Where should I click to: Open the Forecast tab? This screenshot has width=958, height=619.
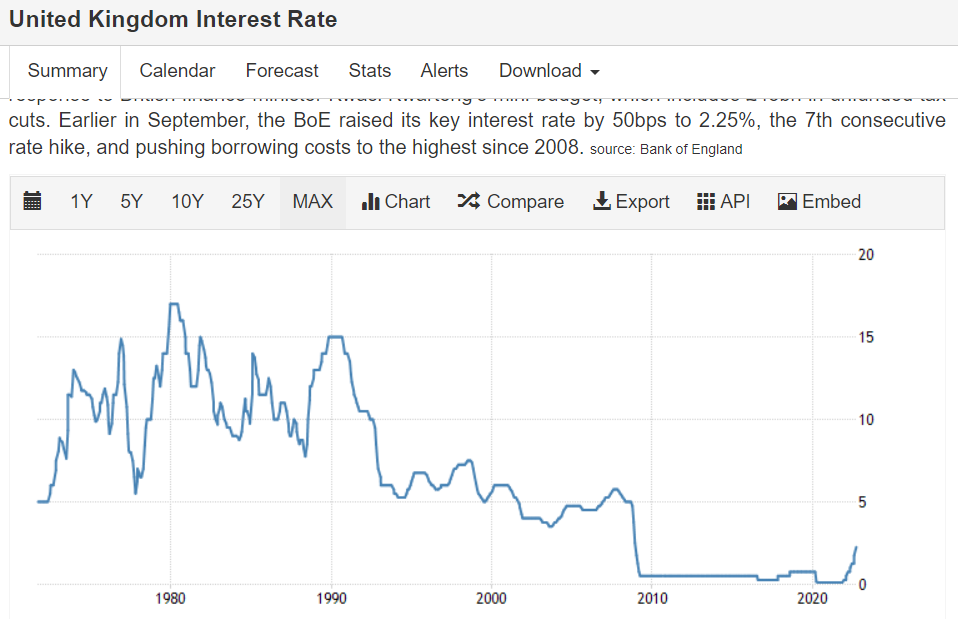pos(282,71)
